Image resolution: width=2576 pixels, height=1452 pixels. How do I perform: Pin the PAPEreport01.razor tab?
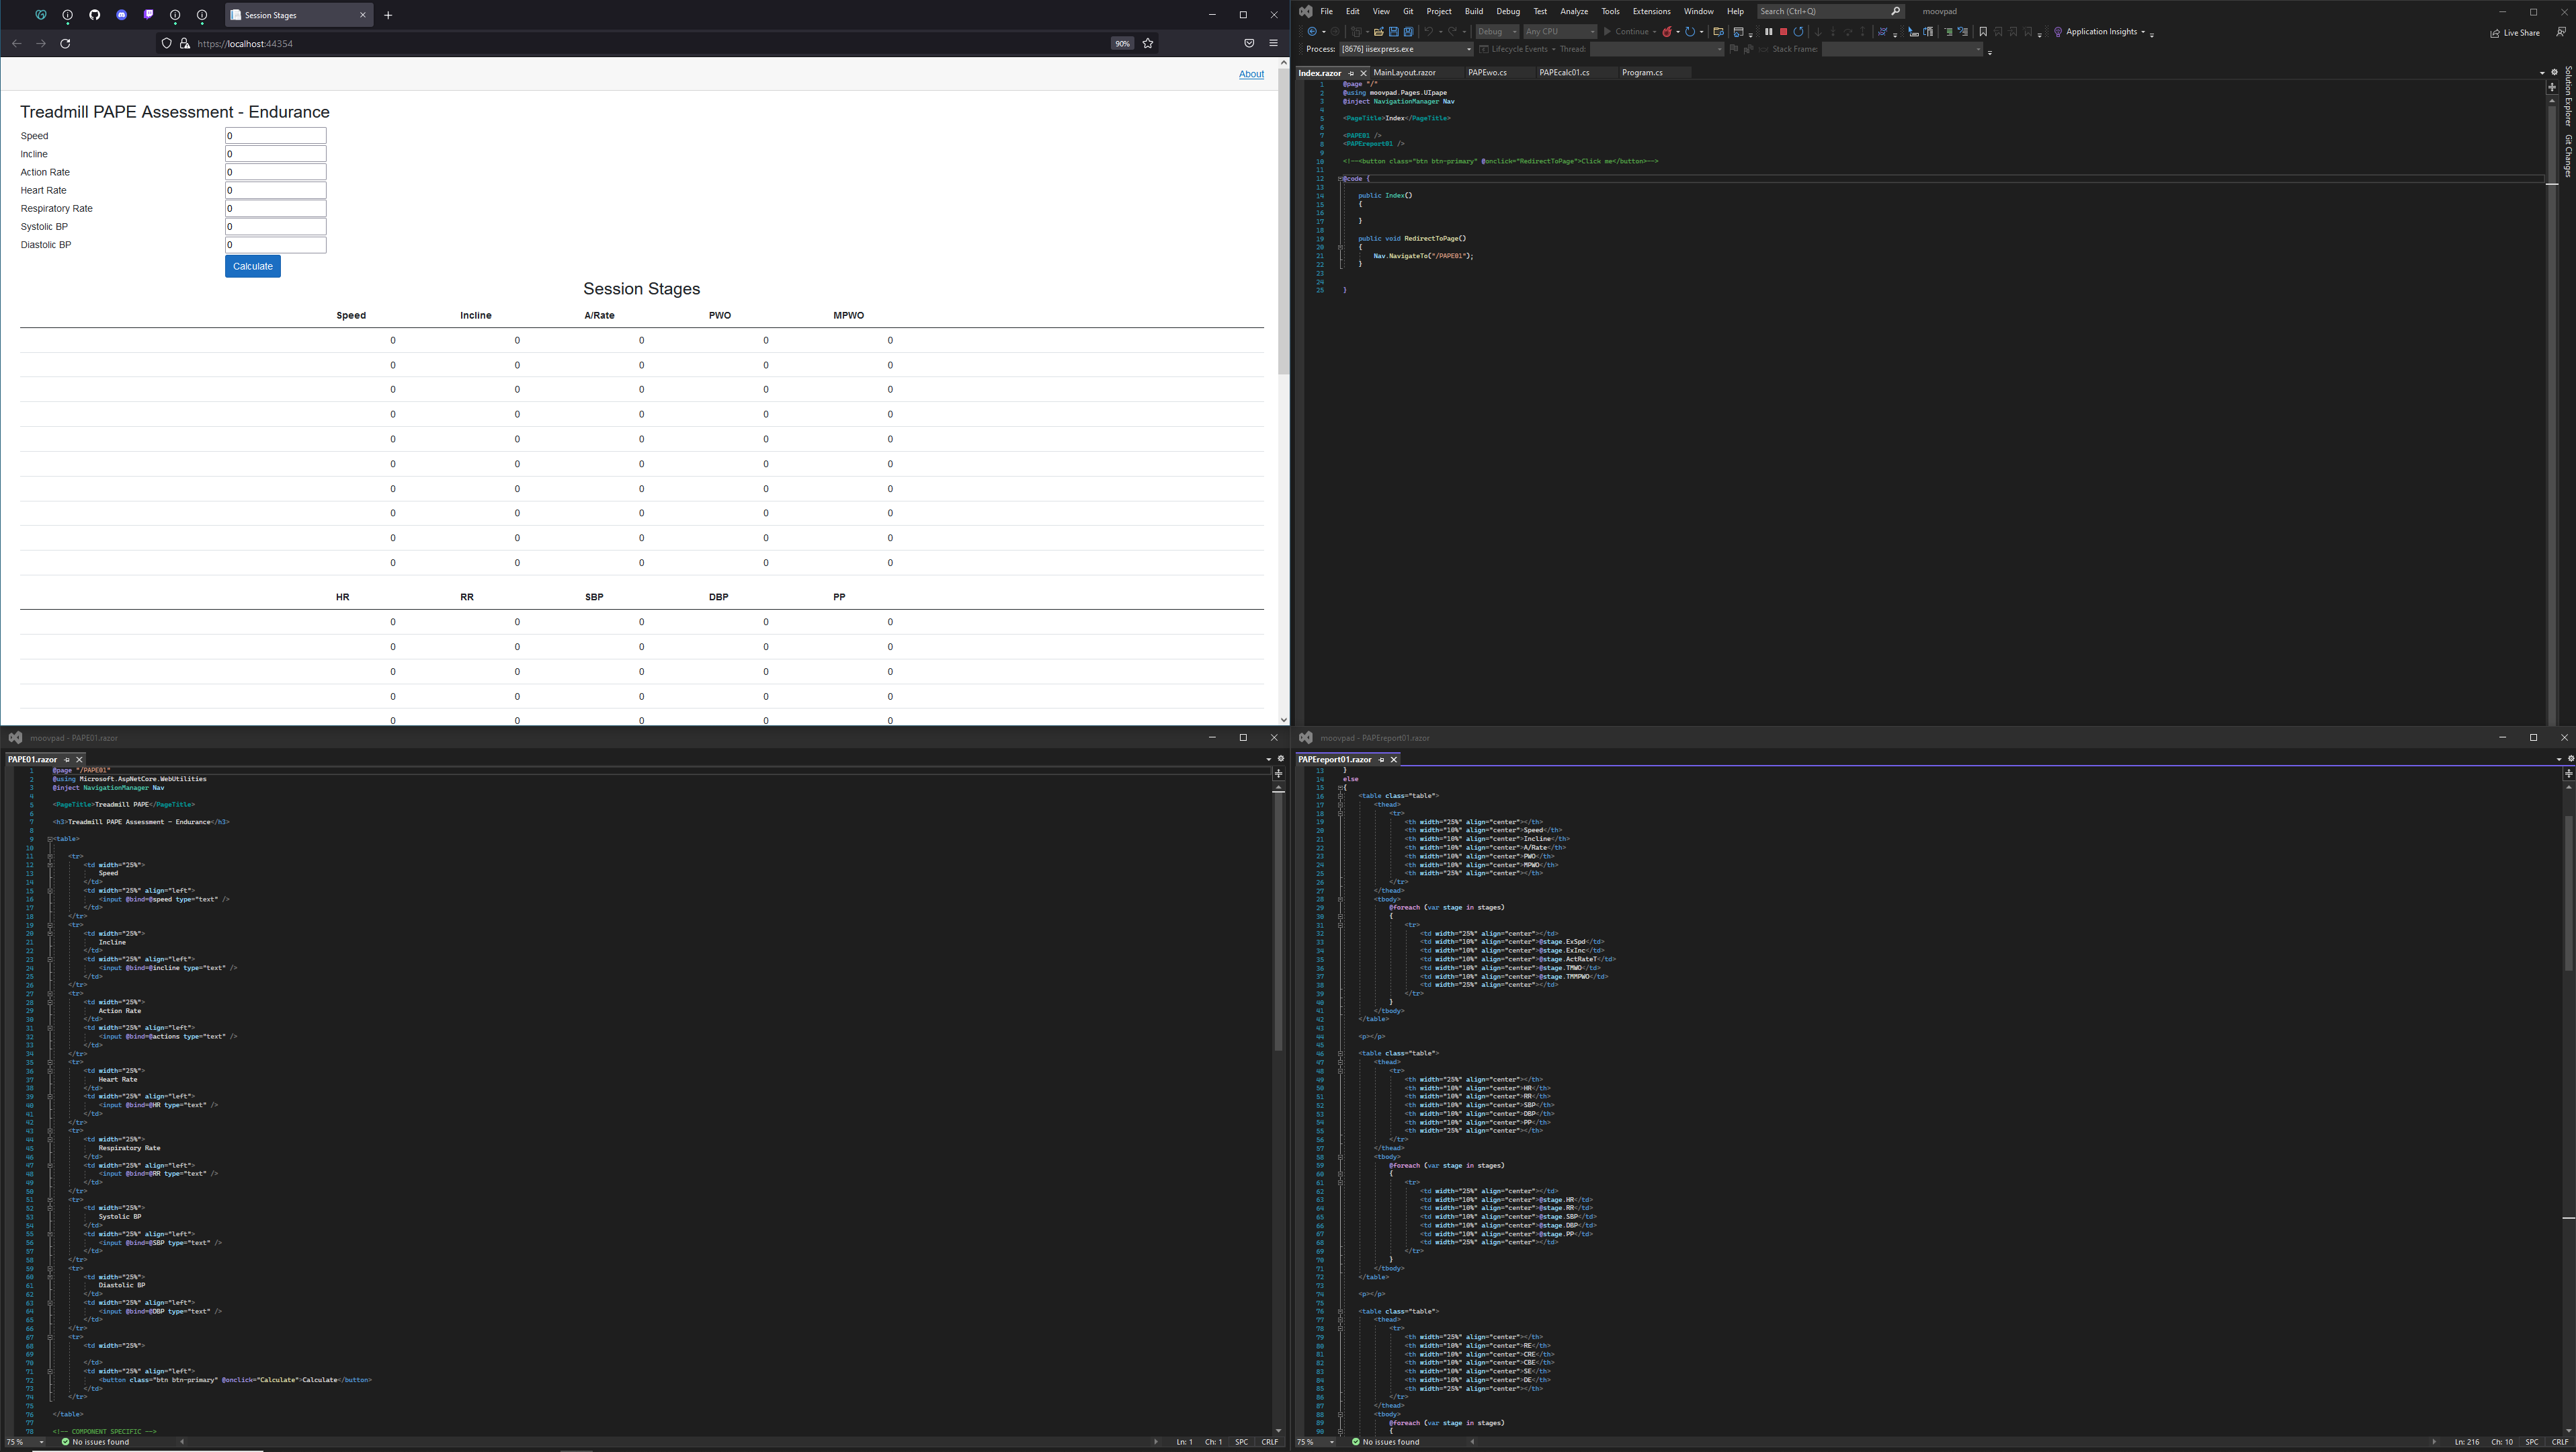1382,760
